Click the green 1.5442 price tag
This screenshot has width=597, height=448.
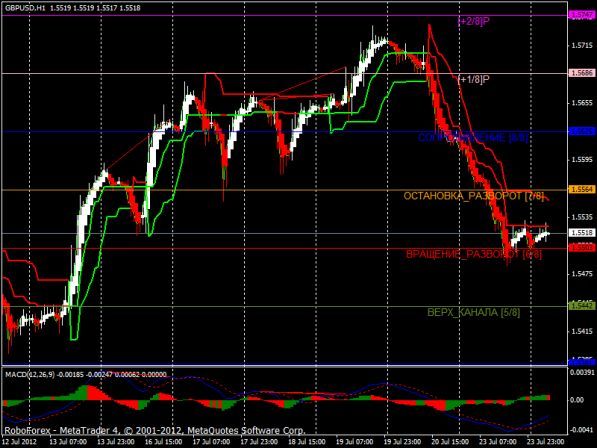[582, 306]
